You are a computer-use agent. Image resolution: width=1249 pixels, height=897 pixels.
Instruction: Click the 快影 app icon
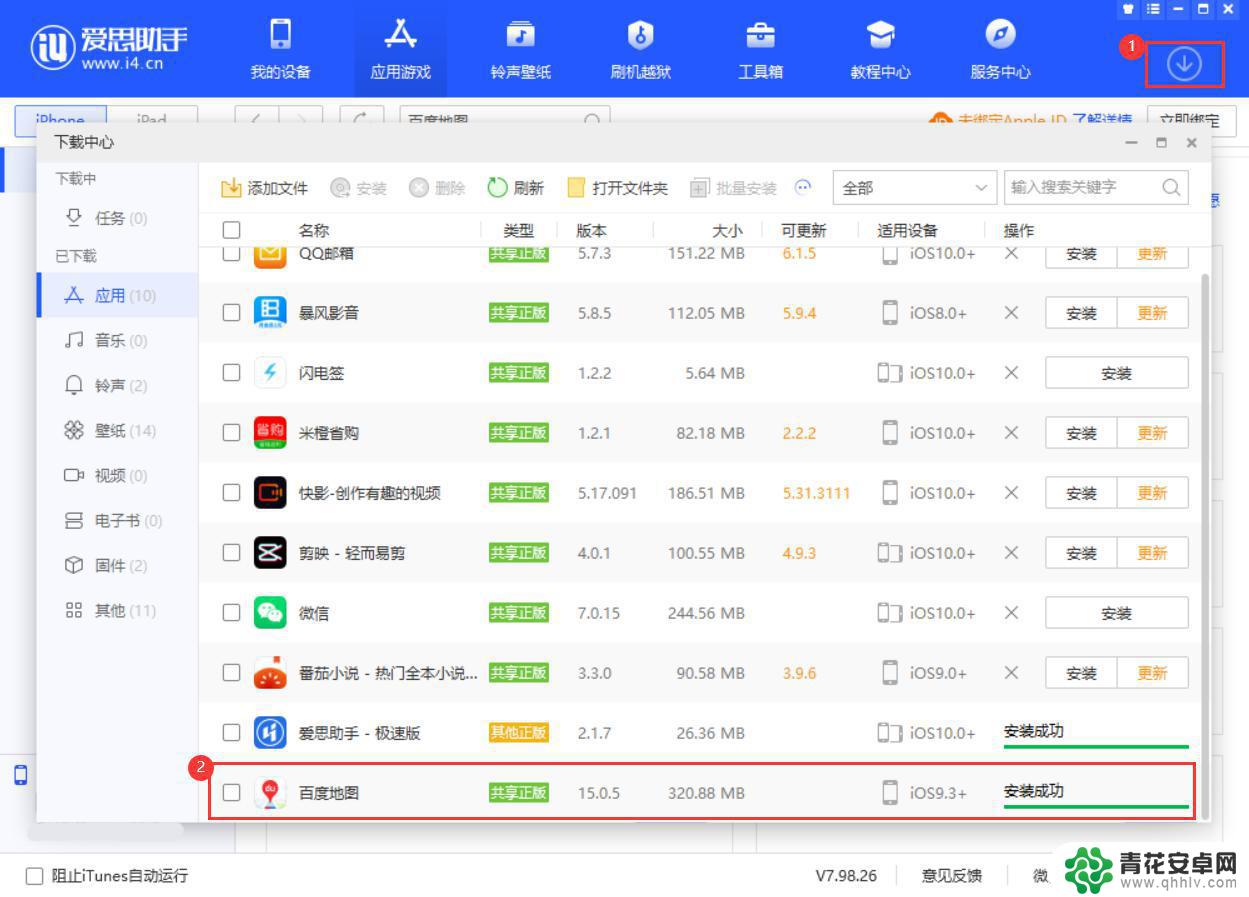click(x=270, y=493)
